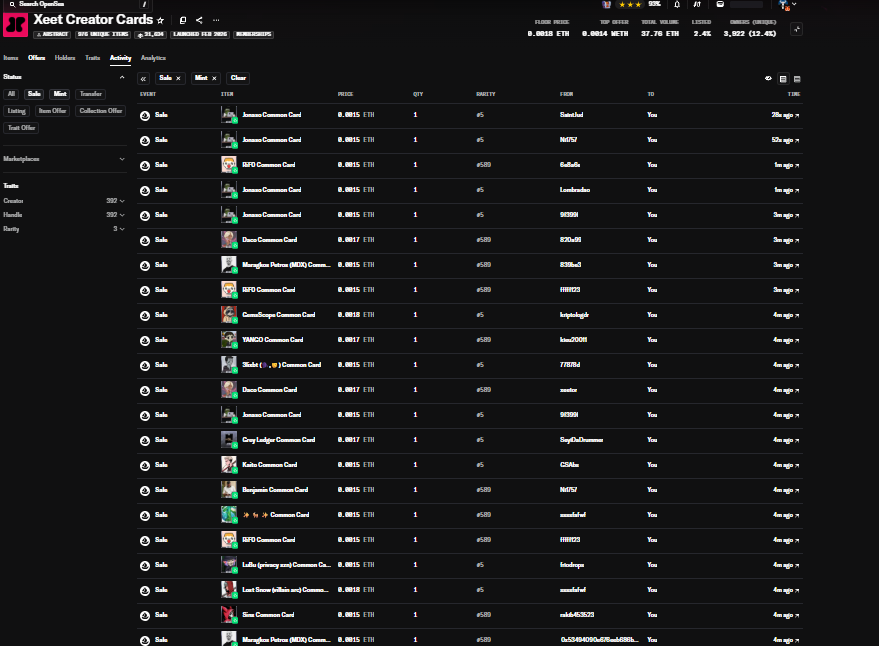Click the three-star 93% rating badge
The height and width of the screenshot is (646, 879).
(640, 4)
